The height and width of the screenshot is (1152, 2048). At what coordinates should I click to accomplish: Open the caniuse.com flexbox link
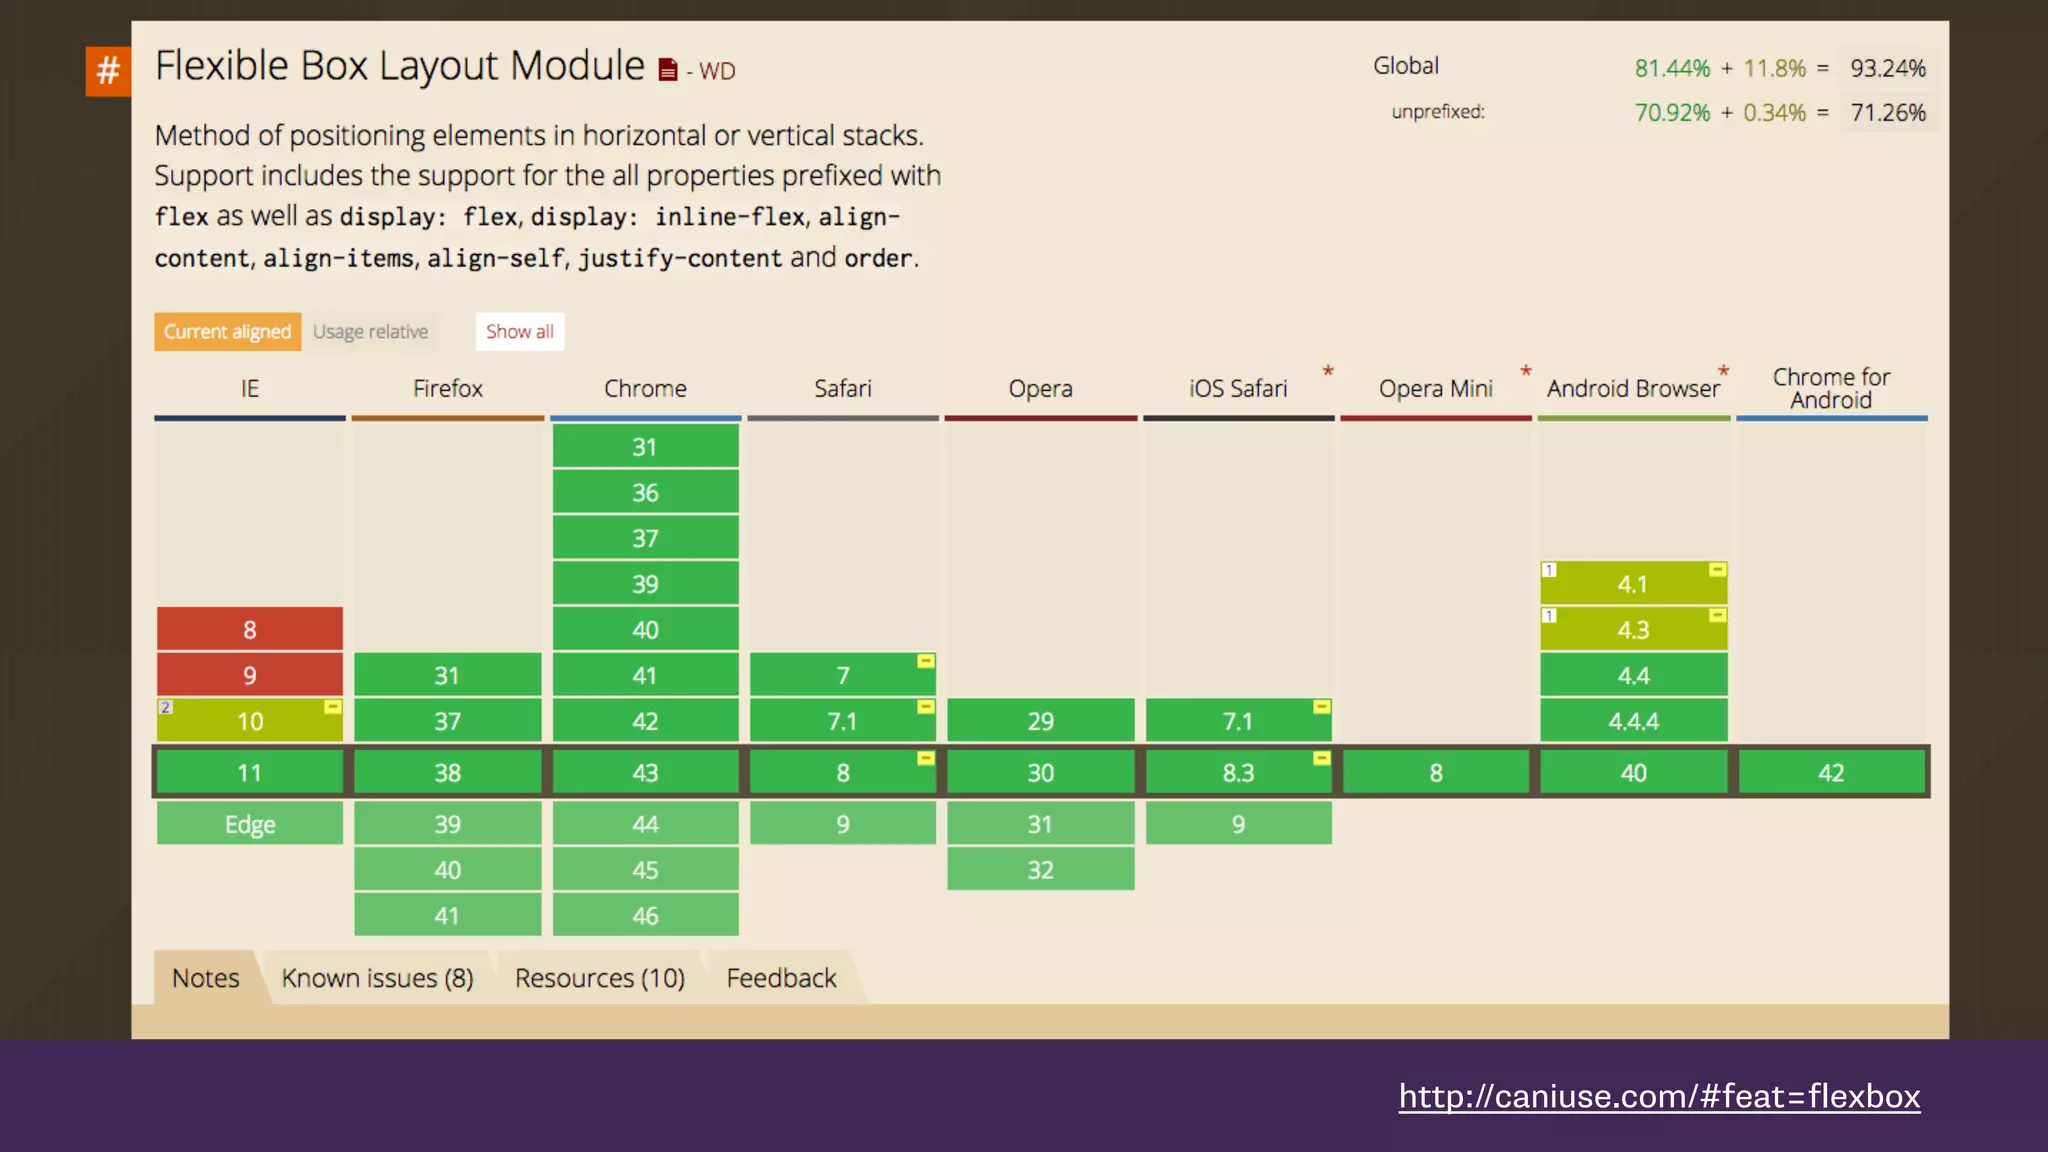click(x=1659, y=1097)
